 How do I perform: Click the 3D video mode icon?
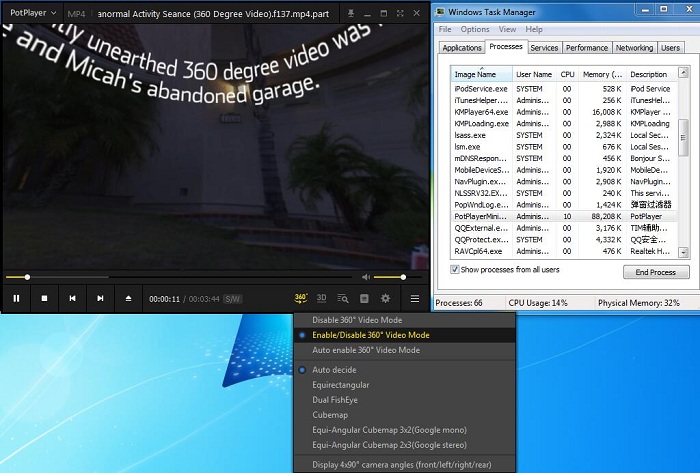(x=321, y=298)
